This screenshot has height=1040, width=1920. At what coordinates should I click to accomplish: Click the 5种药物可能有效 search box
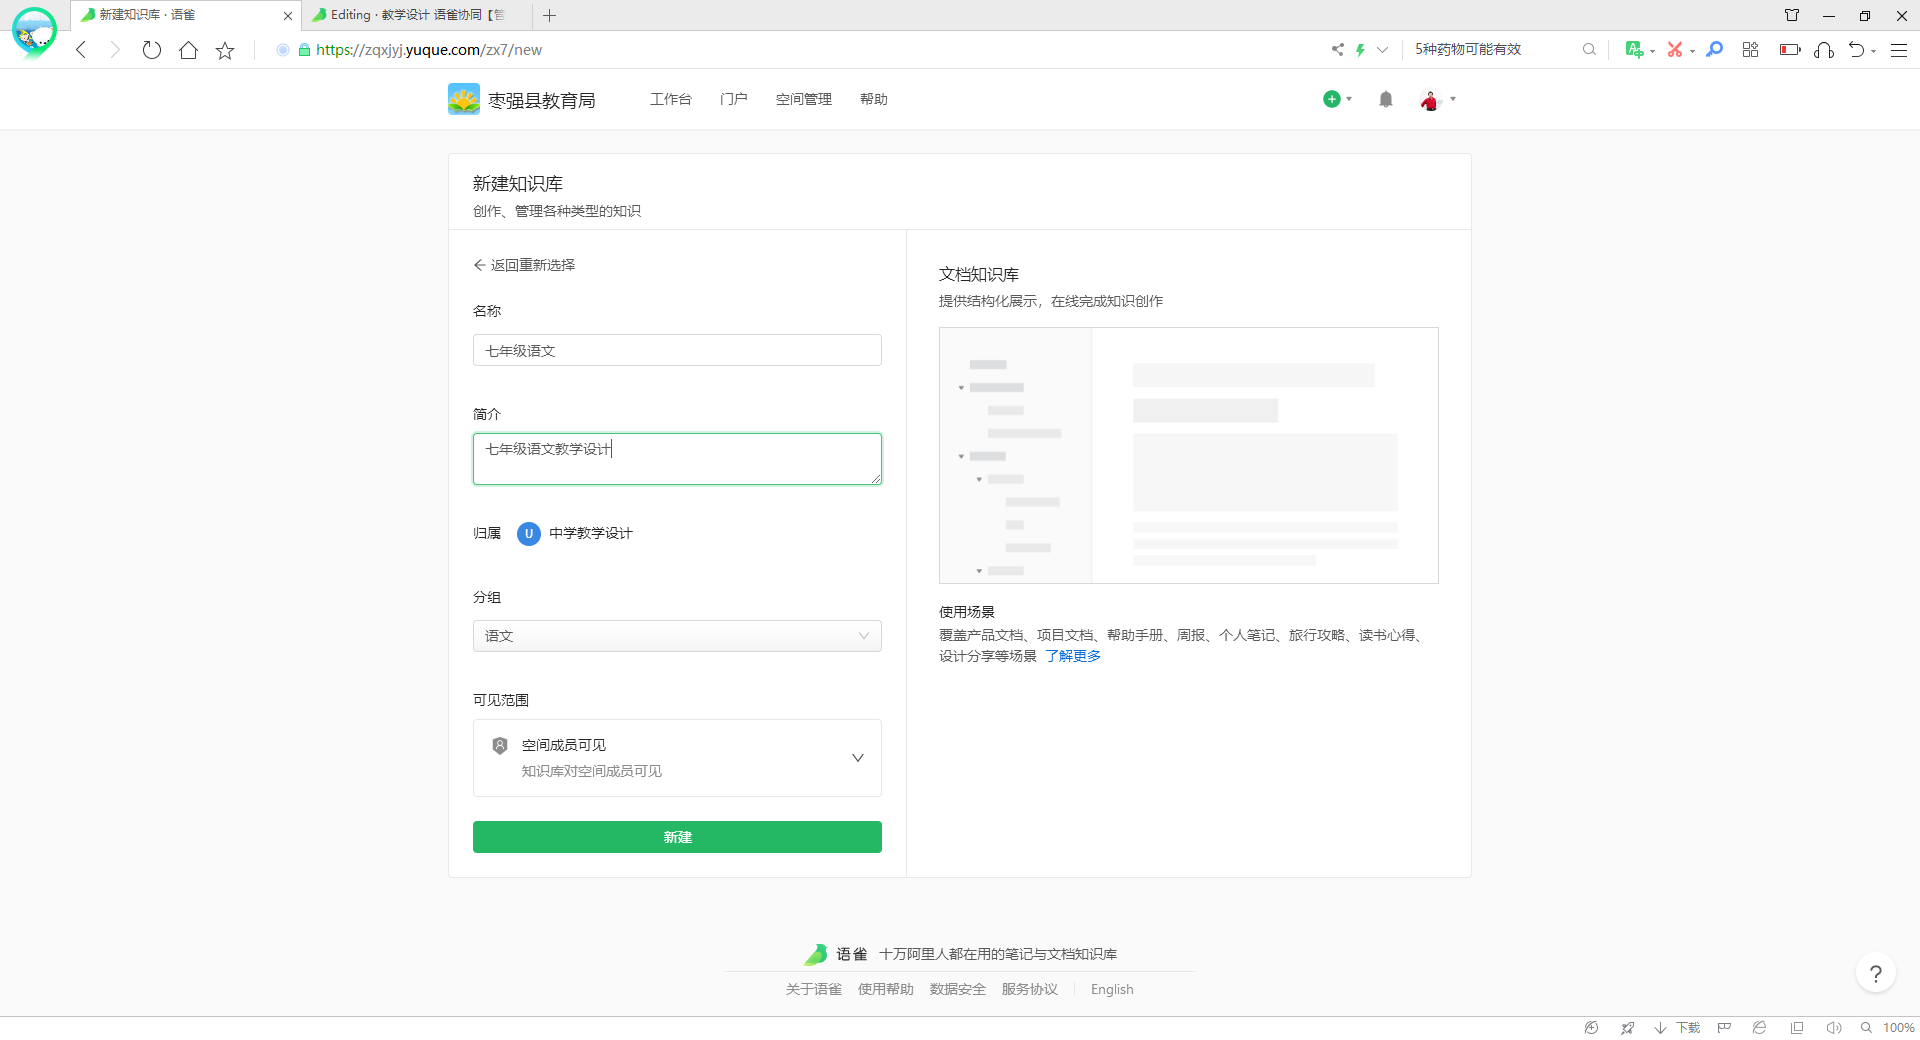[x=1468, y=49]
